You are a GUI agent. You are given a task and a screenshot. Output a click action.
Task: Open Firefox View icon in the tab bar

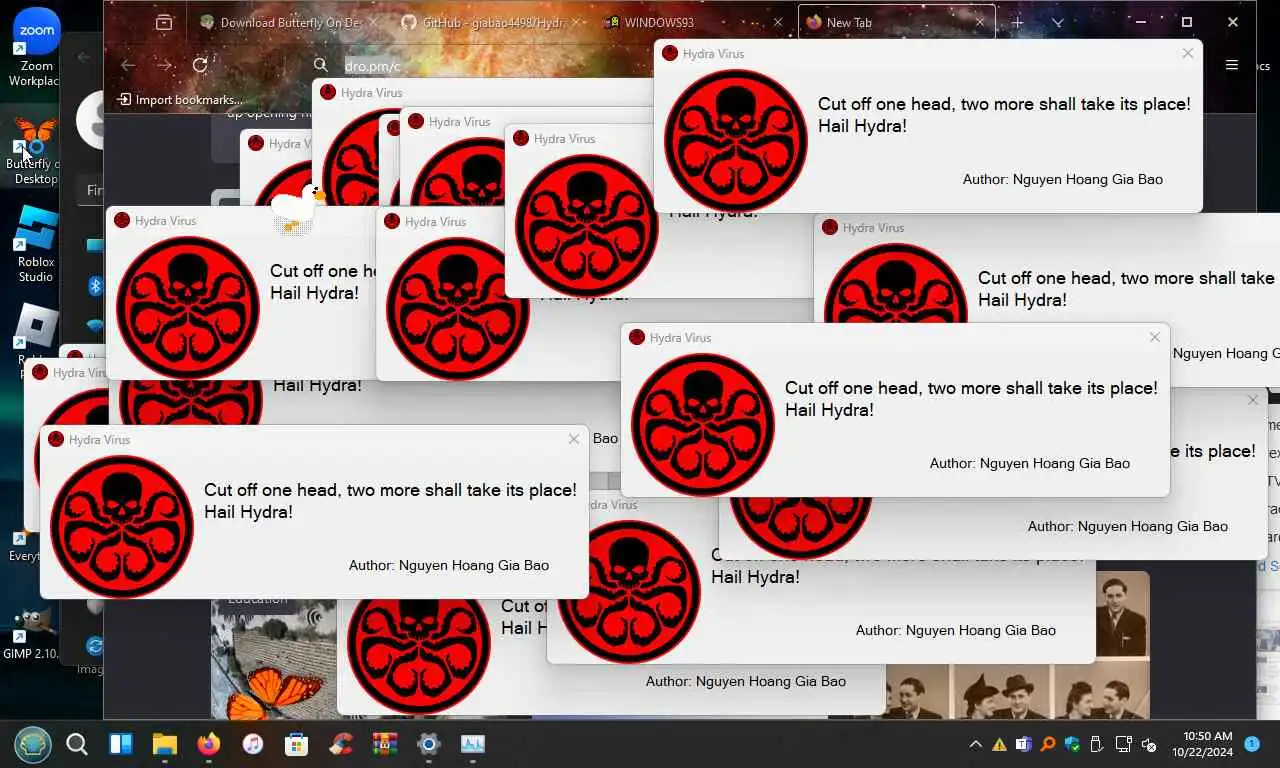(164, 22)
